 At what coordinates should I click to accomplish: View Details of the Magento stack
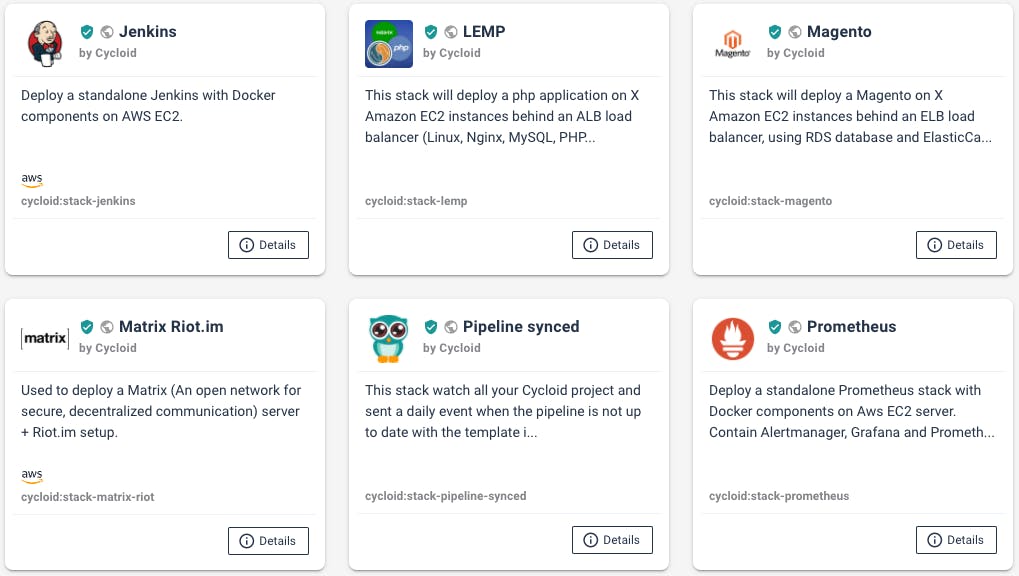956,245
